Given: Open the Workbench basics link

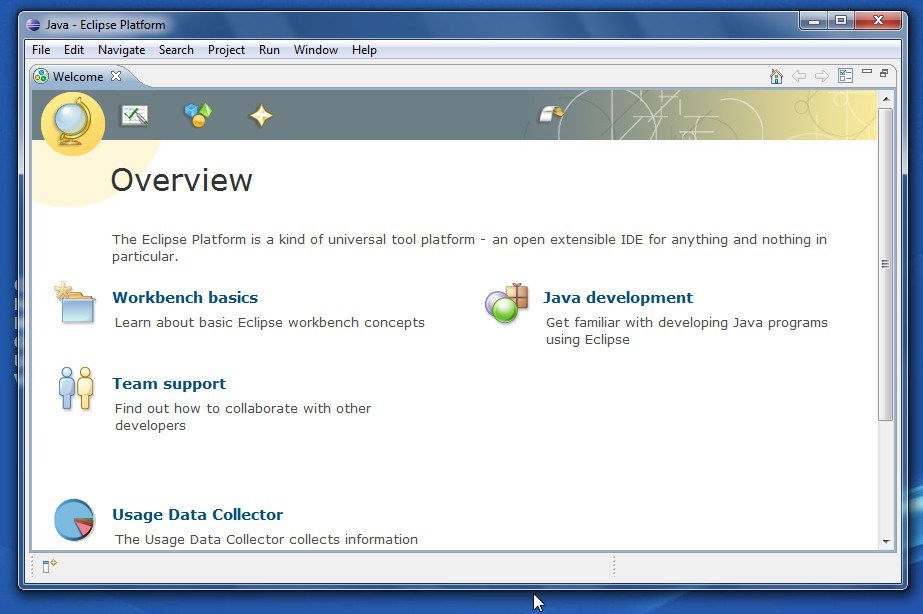Looking at the screenshot, I should point(184,297).
